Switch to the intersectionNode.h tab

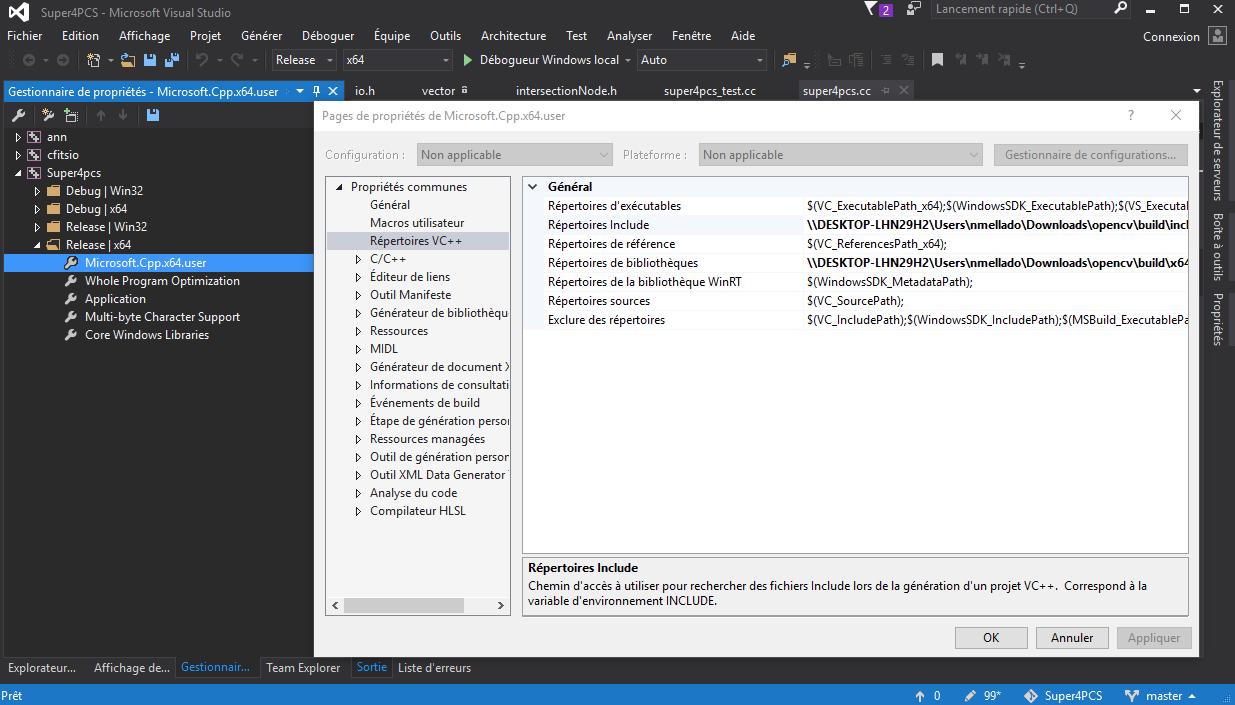point(566,91)
